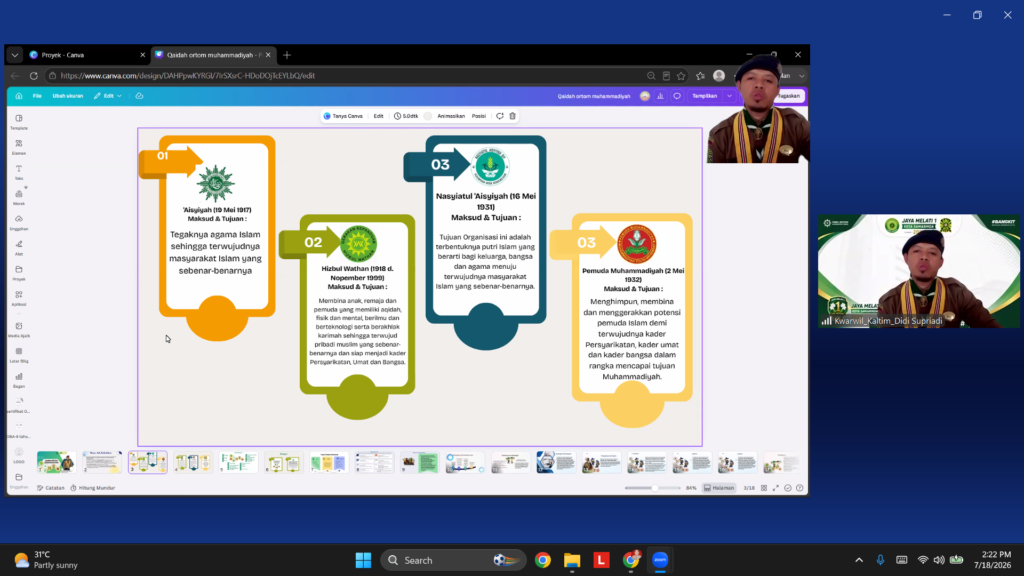Screen dimensions: 1024x576
Task: Open the Template panel icon
Action: click(x=19, y=122)
